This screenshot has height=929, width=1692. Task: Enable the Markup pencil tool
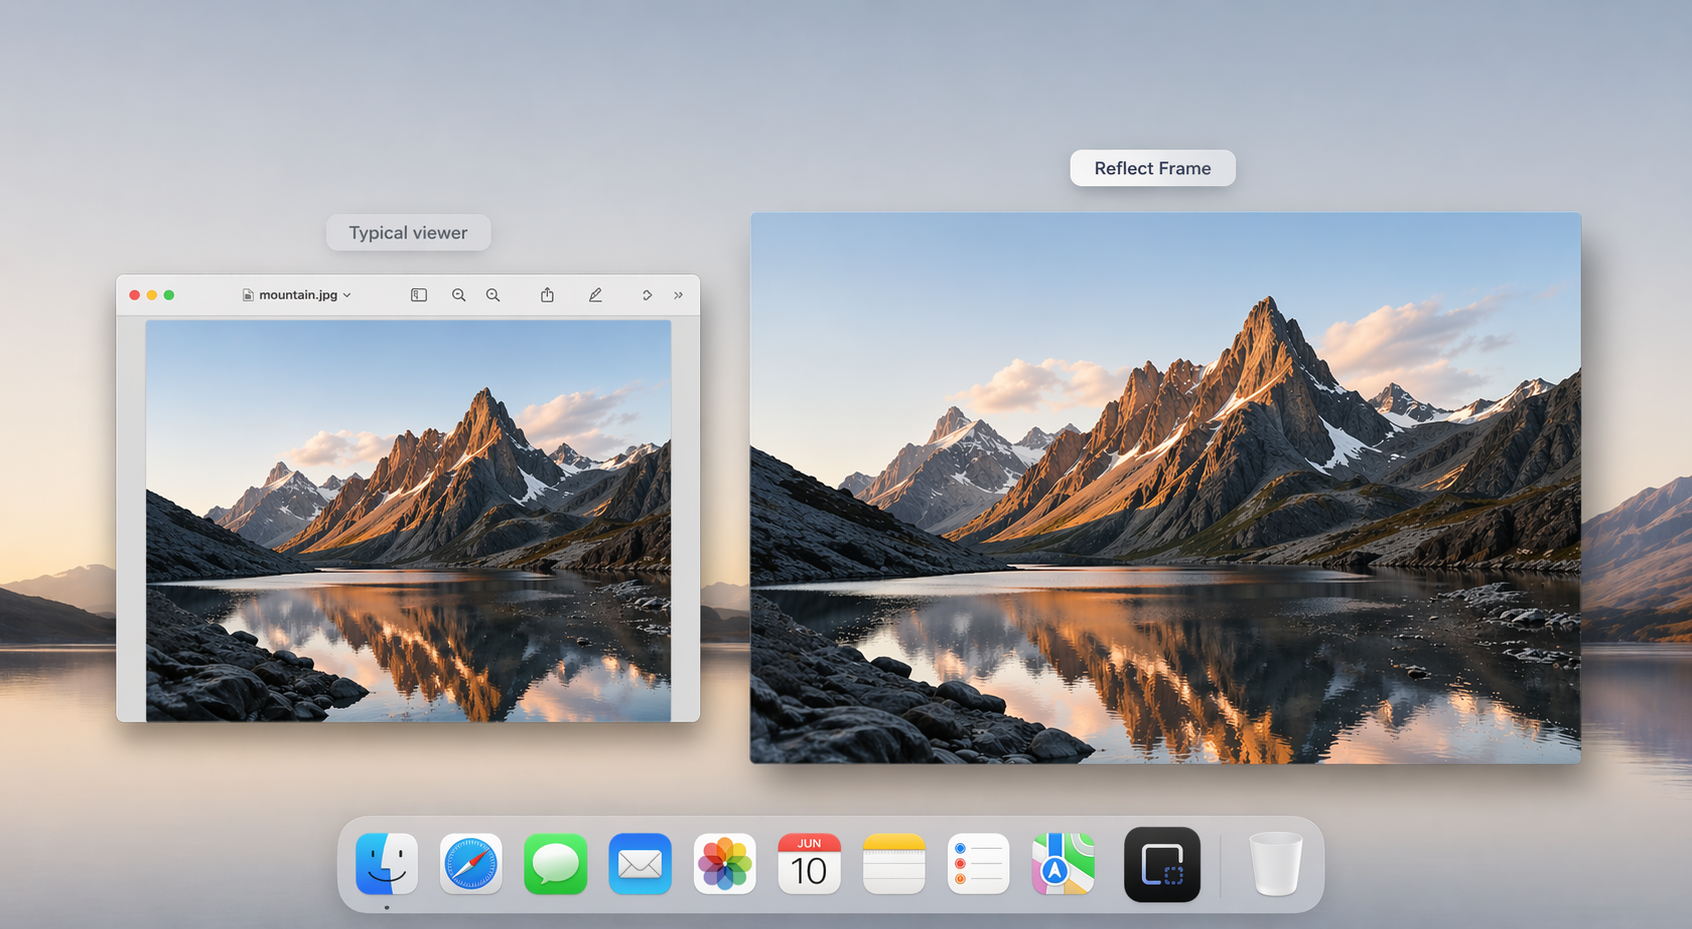point(595,295)
